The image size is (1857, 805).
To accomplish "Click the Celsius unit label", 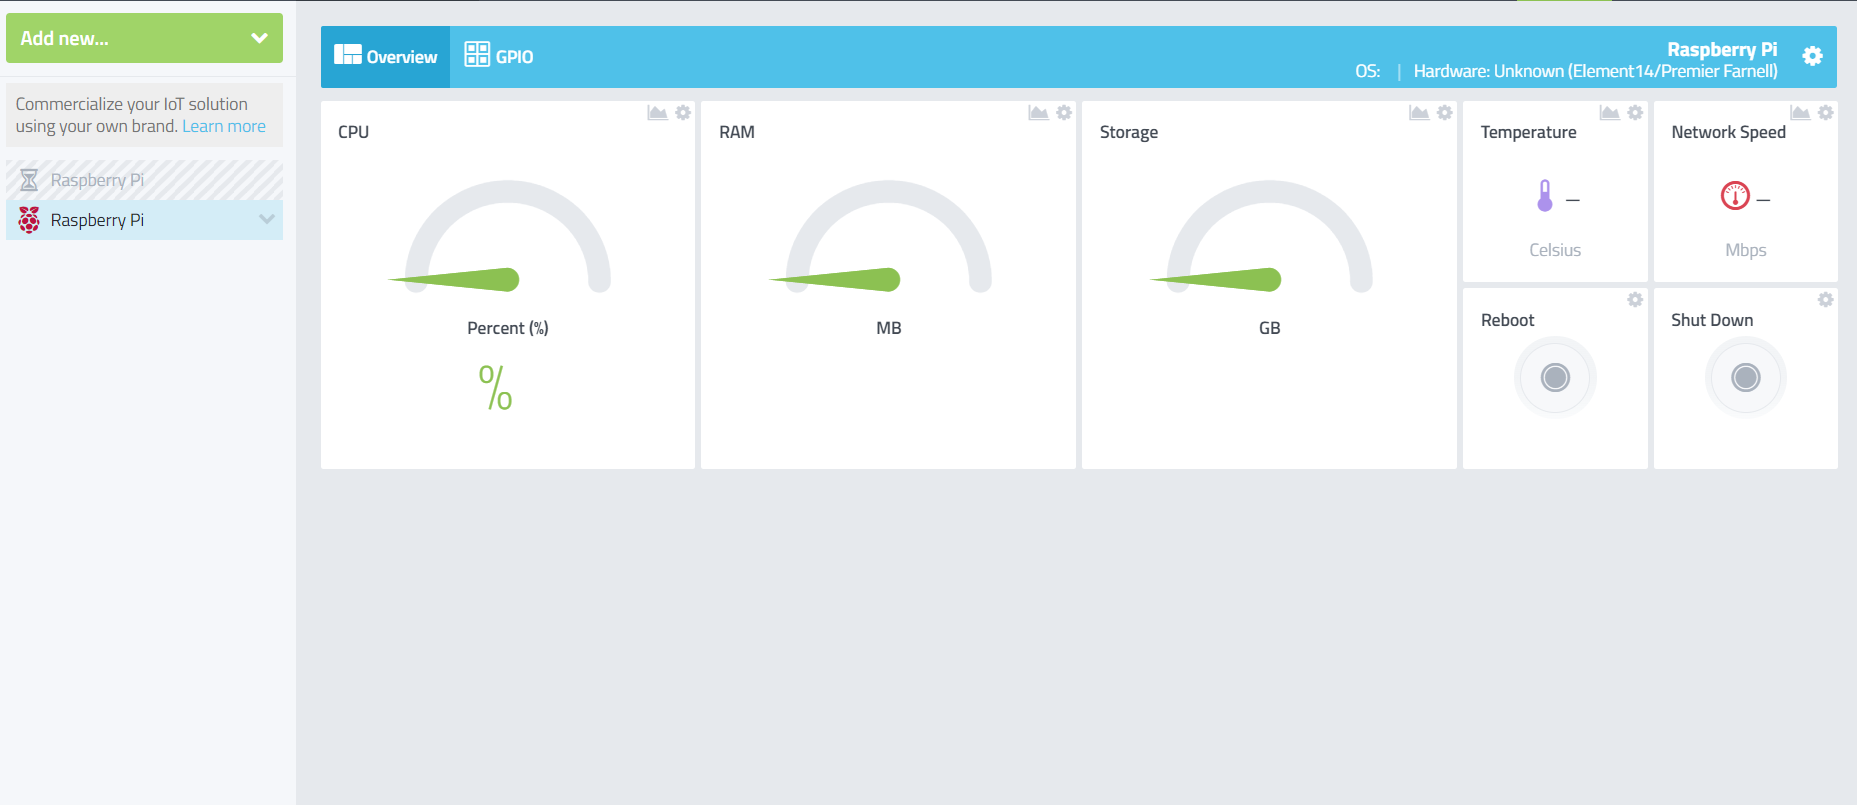I will 1555,250.
